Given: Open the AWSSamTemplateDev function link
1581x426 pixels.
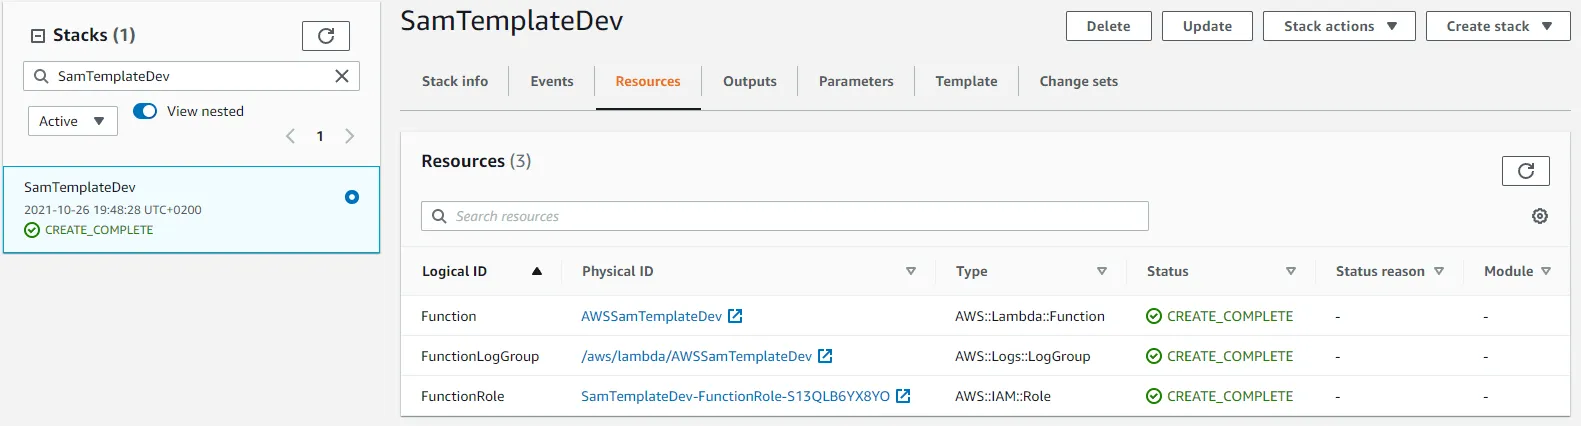Looking at the screenshot, I should (651, 316).
